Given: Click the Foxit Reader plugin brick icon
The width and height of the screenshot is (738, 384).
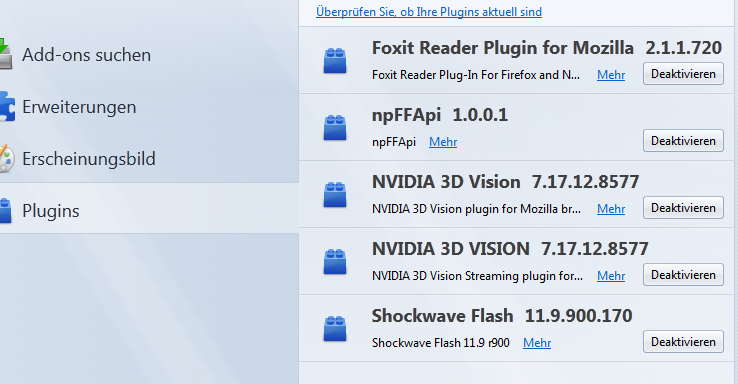Looking at the screenshot, I should 335,61.
